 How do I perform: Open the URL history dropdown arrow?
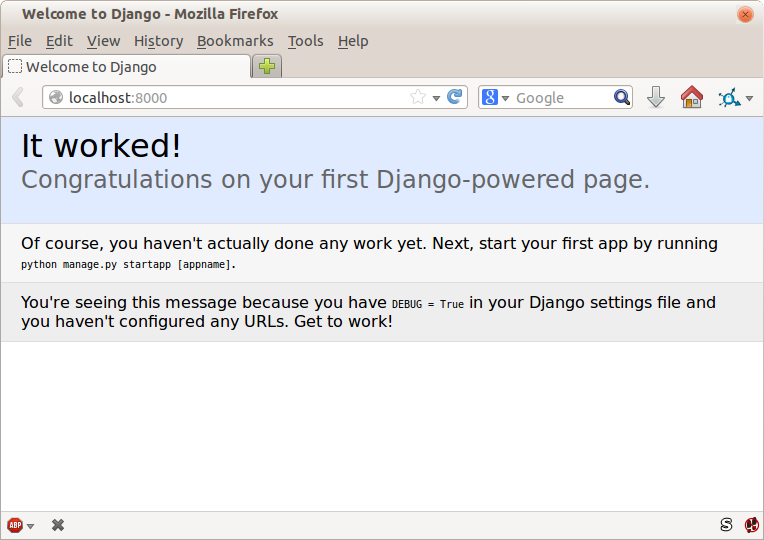pyautogui.click(x=436, y=98)
